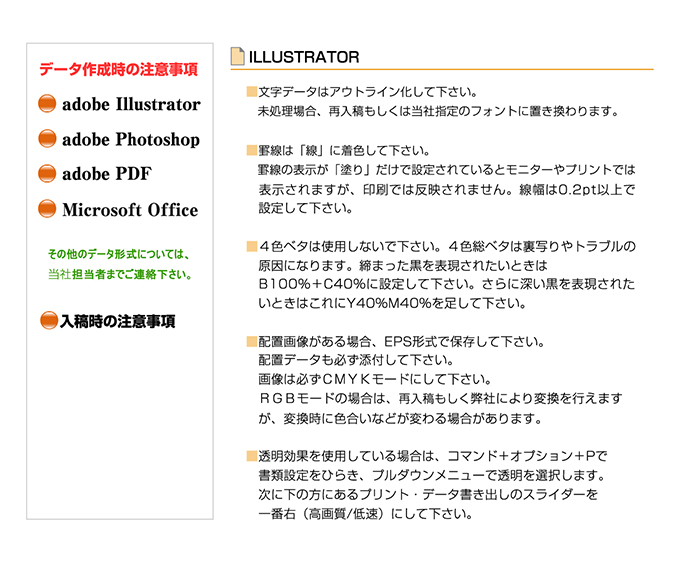Click the orange bullet beside 入稿時の注意事項
Image resolution: width=673 pixels, height=561 pixels.
(49, 321)
